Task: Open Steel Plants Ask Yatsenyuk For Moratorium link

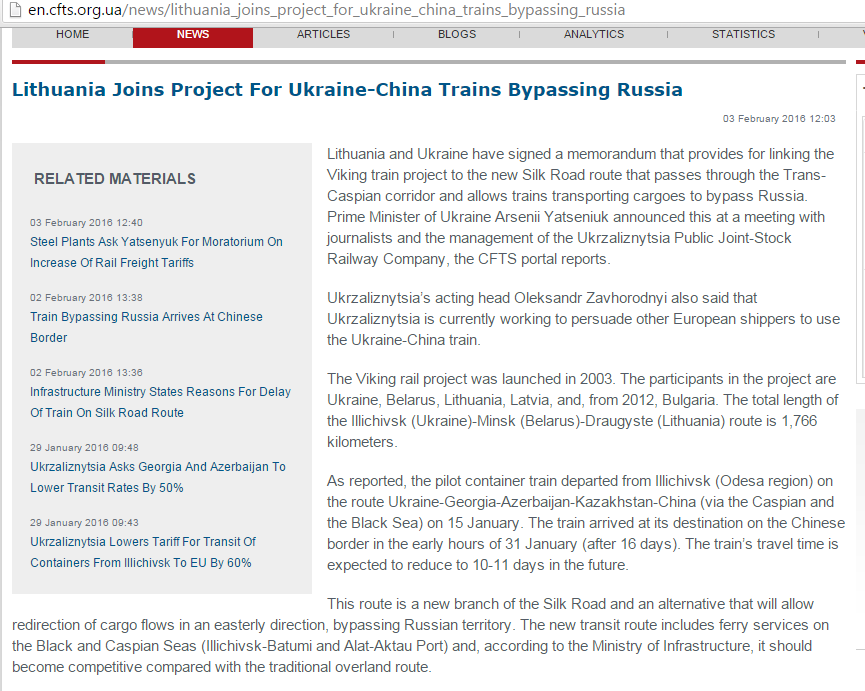Action: click(x=156, y=252)
